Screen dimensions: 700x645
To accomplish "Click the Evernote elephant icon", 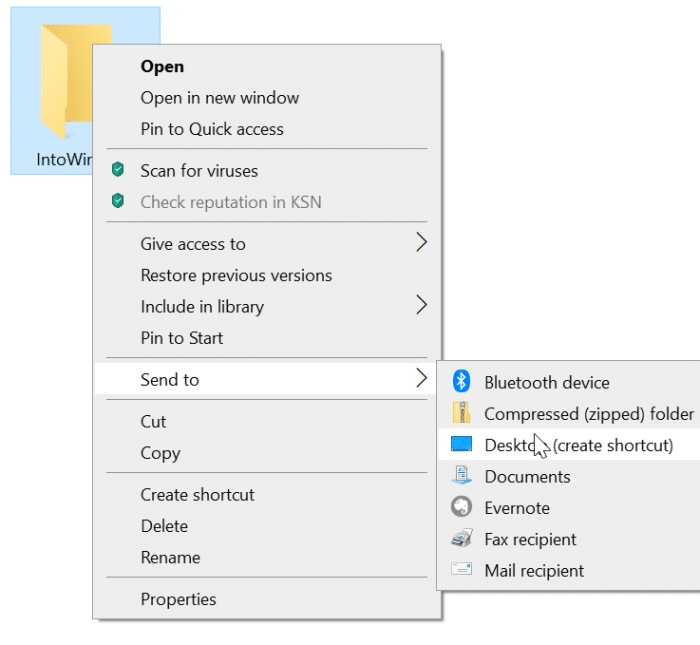I will (461, 507).
